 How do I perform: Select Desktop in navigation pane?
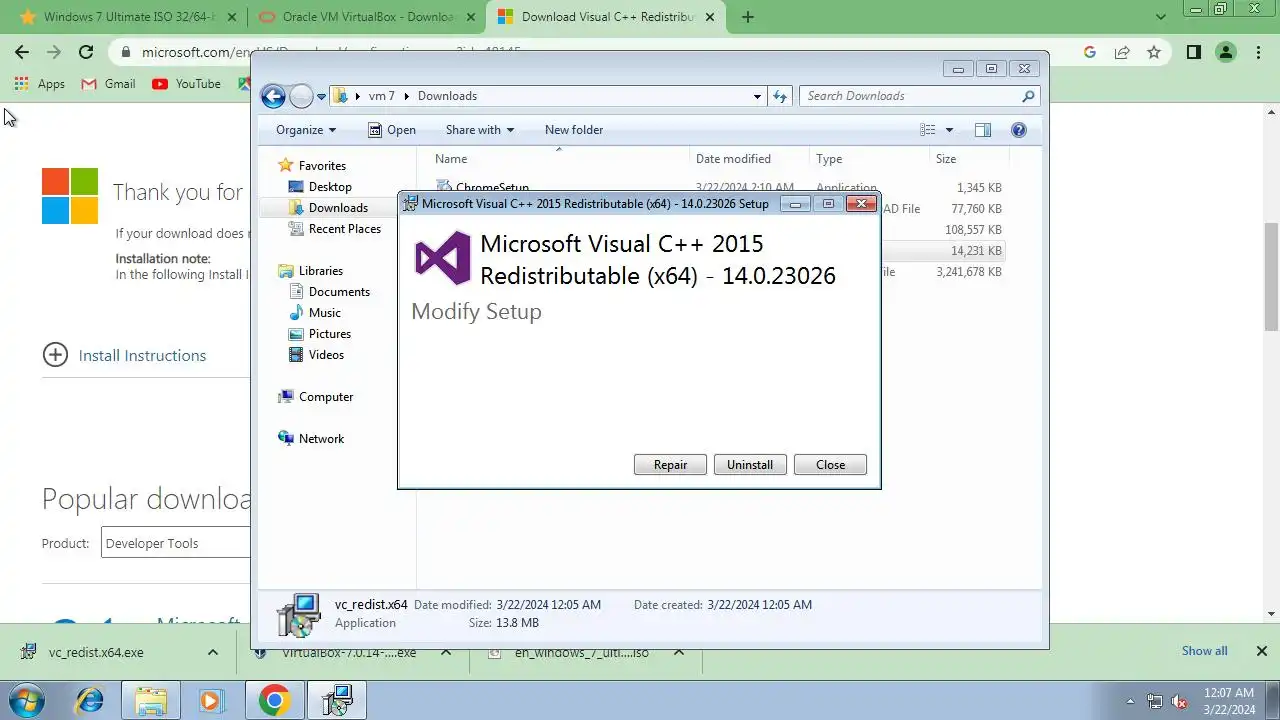pos(330,187)
